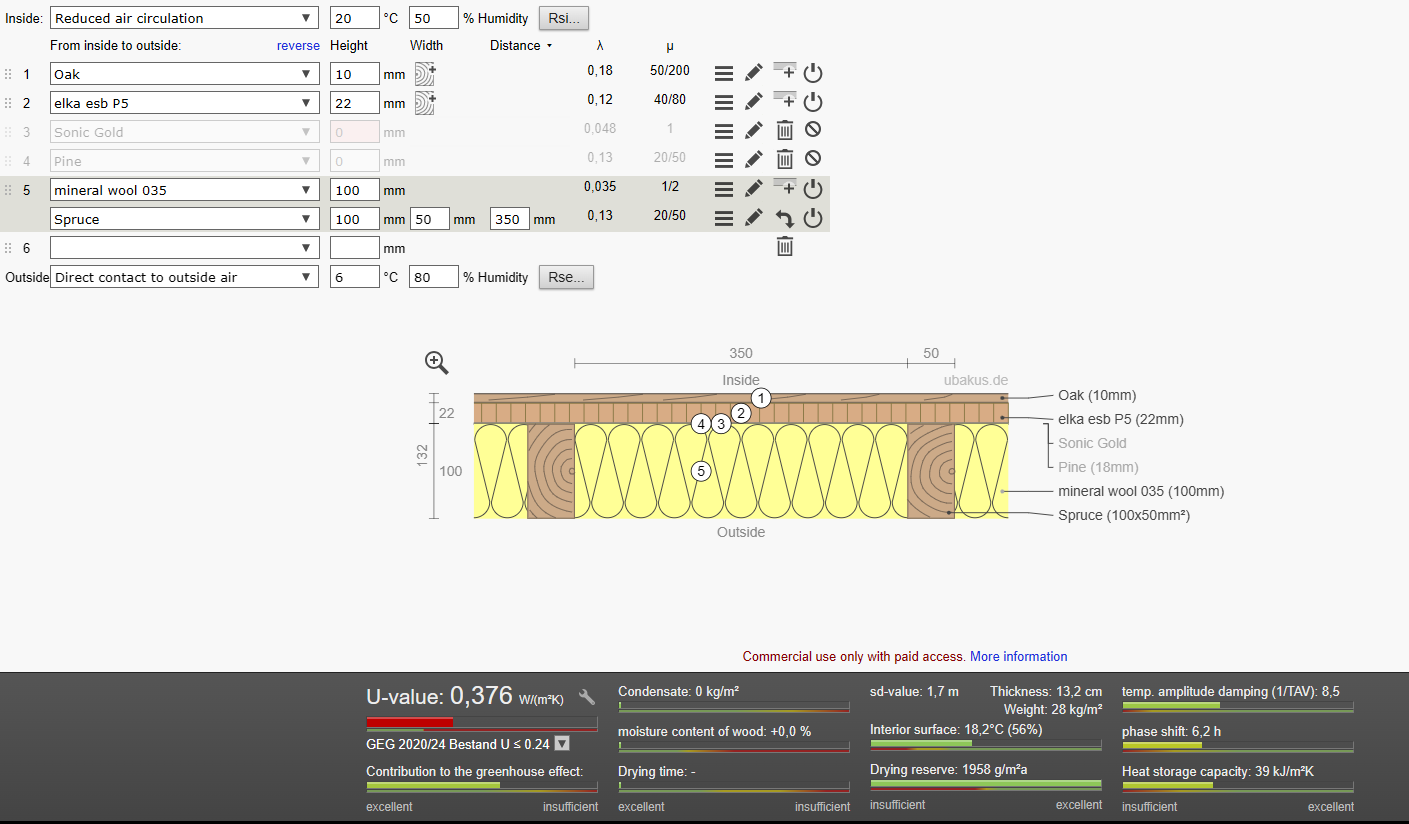Open hamburger menu for elka esb P5 layer

[724, 102]
